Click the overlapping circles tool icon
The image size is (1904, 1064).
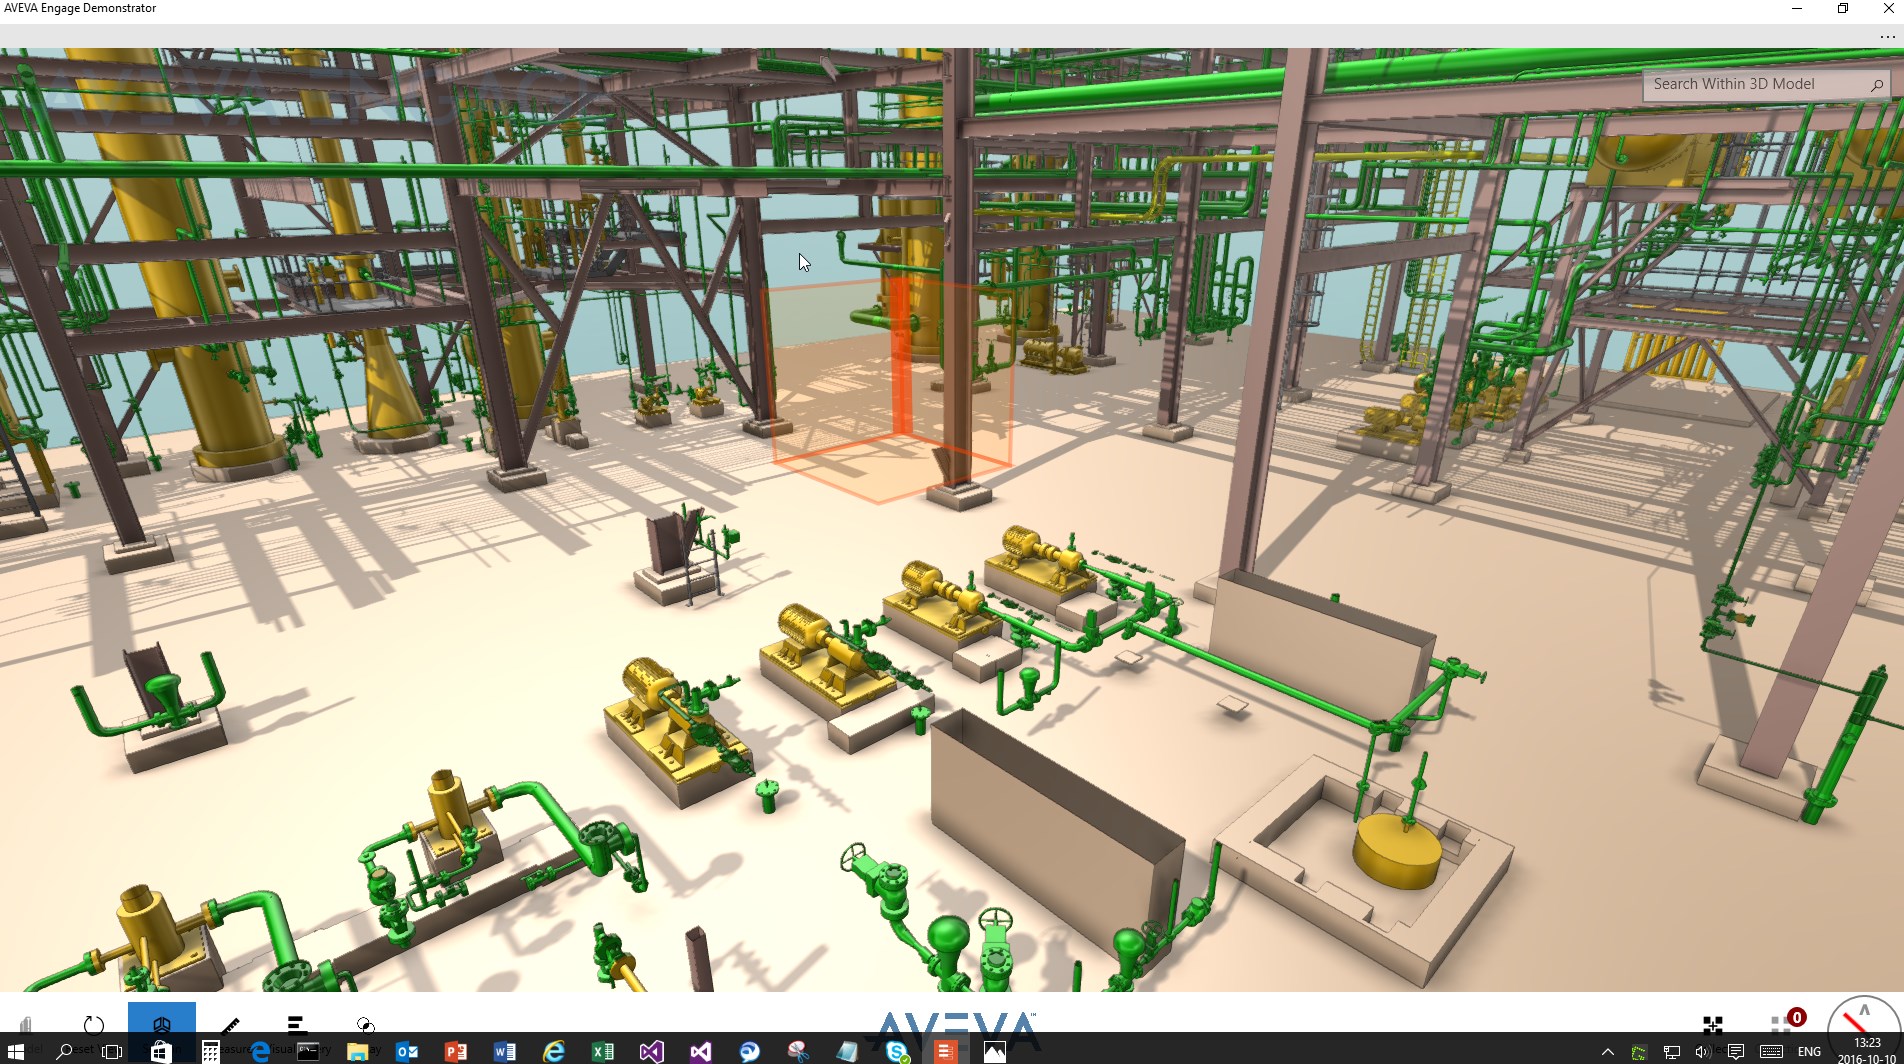click(365, 1024)
